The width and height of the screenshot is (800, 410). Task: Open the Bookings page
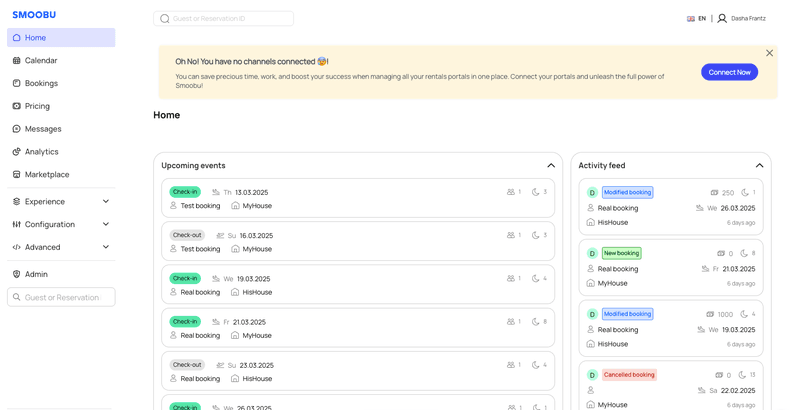(41, 83)
